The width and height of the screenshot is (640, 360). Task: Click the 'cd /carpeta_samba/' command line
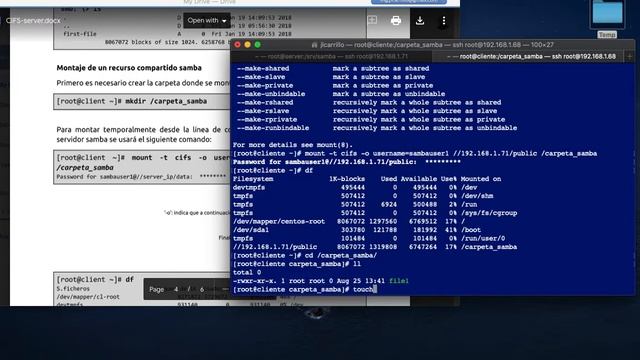coord(305,256)
